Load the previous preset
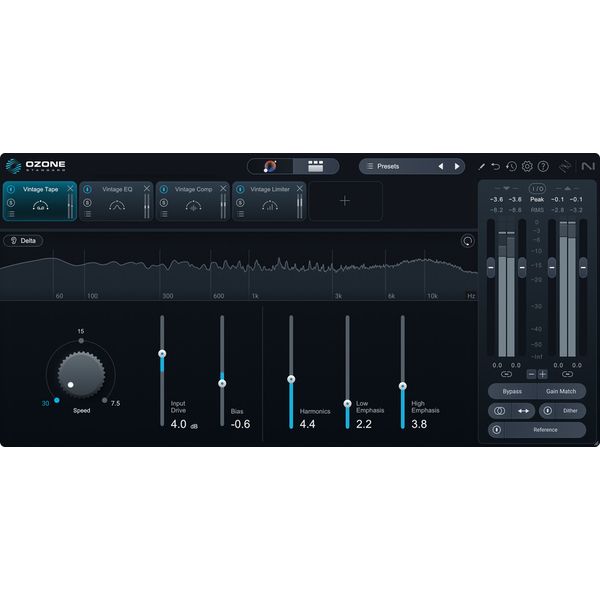The height and width of the screenshot is (600, 600). (441, 166)
